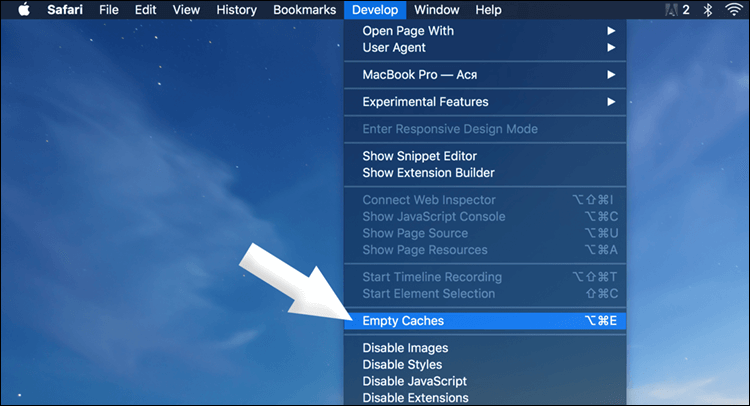Open the Bookmarks menu
This screenshot has height=406, width=750.
(x=304, y=10)
